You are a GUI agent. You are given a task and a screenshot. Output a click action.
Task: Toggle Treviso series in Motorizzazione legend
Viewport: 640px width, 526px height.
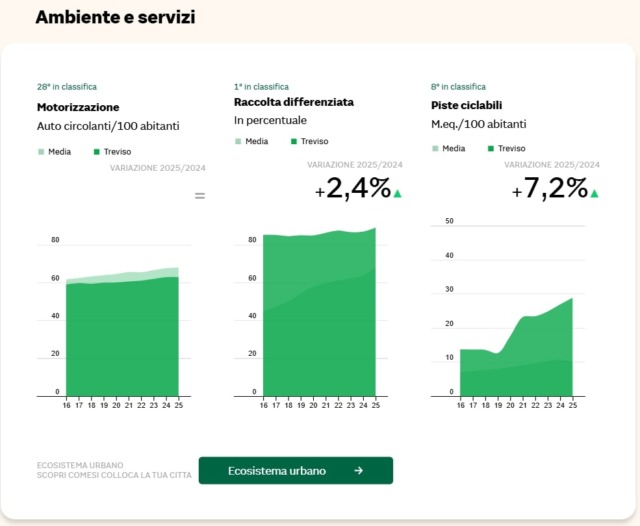coord(111,151)
